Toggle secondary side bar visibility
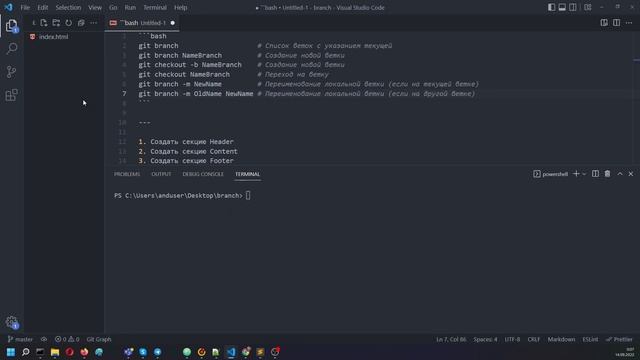 [x=573, y=7]
